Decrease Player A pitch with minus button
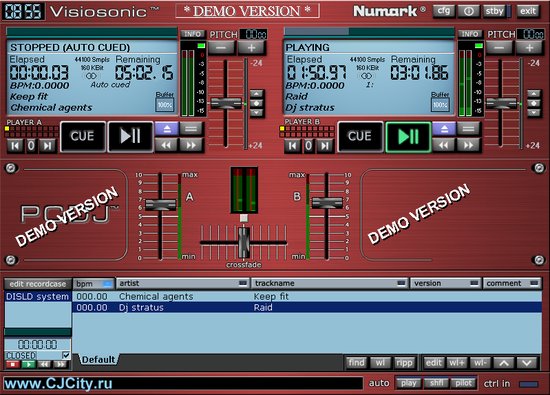 tap(221, 48)
